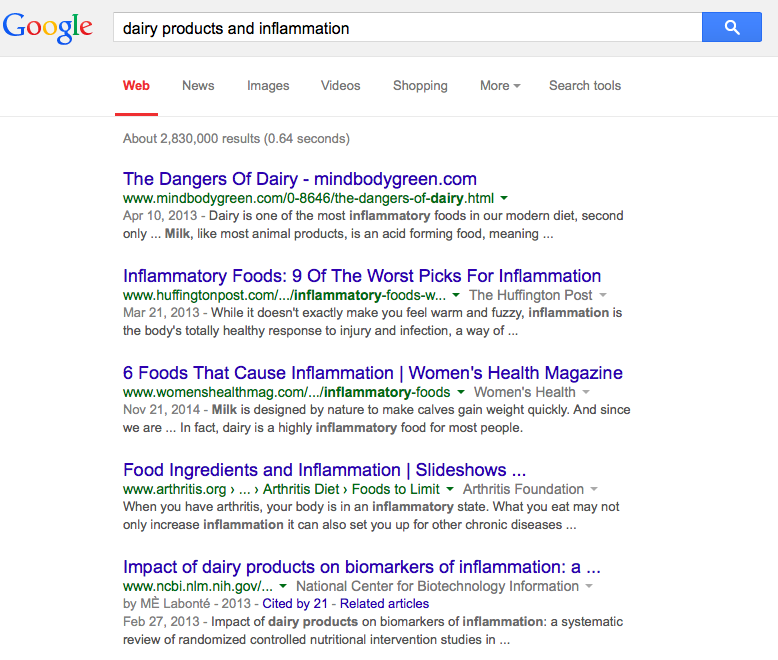This screenshot has height=660, width=778.
Task: Click National Center for Biotechnology Information label
Action: (x=438, y=586)
